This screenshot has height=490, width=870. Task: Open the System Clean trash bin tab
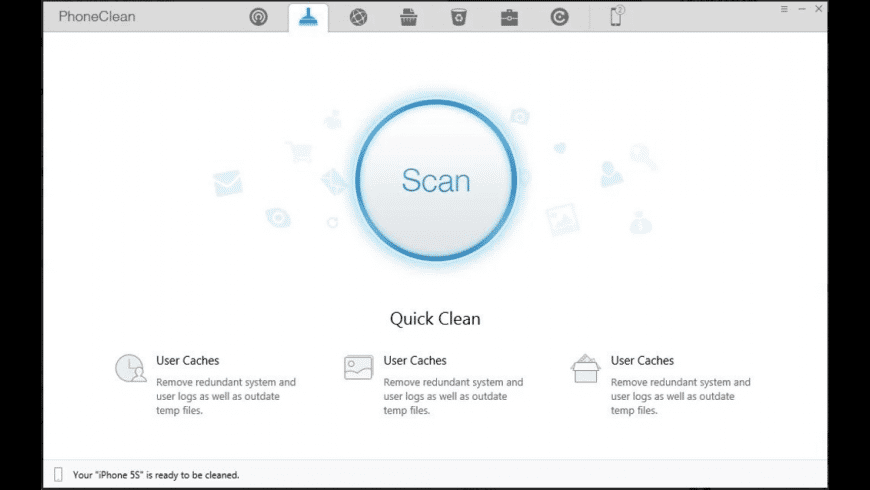[x=459, y=17]
